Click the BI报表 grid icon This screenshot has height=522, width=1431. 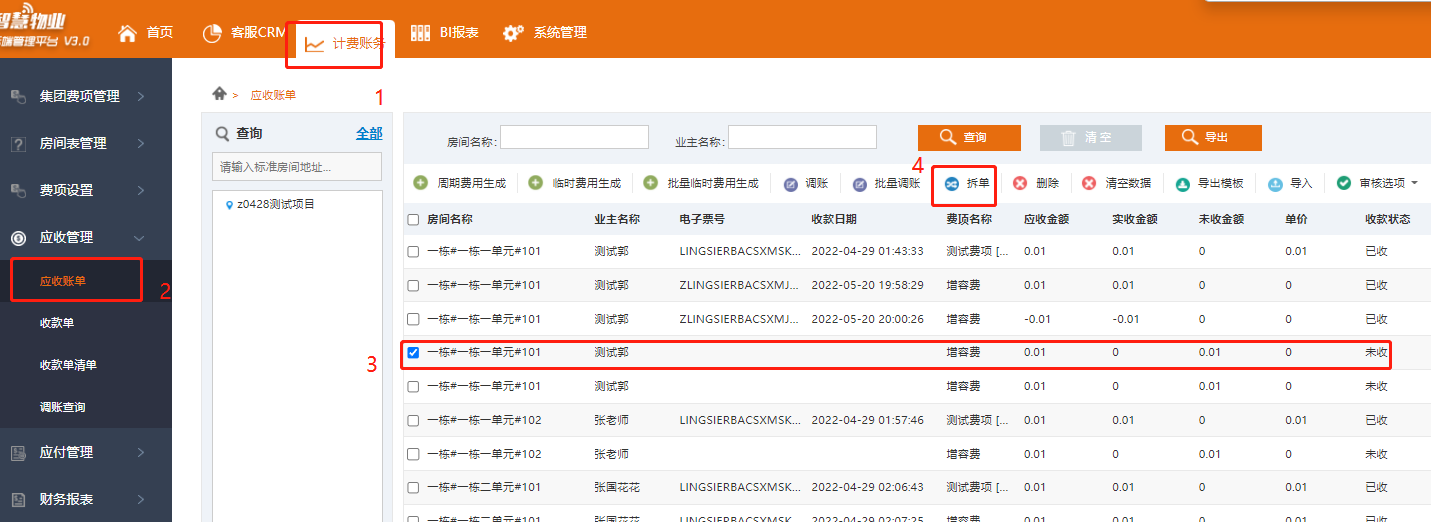pos(421,33)
